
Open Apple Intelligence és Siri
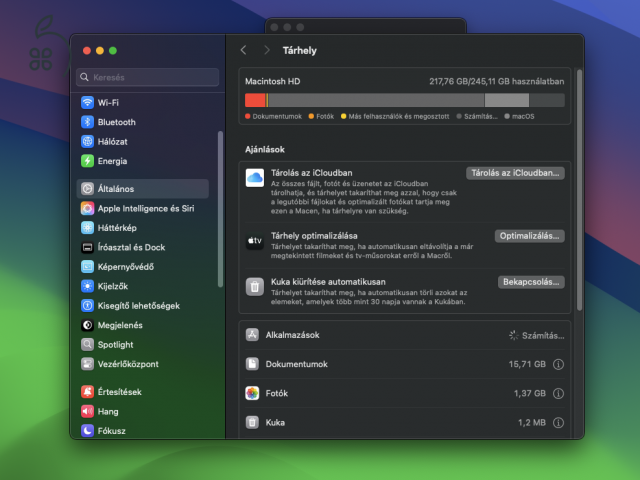pyautogui.click(x=145, y=208)
